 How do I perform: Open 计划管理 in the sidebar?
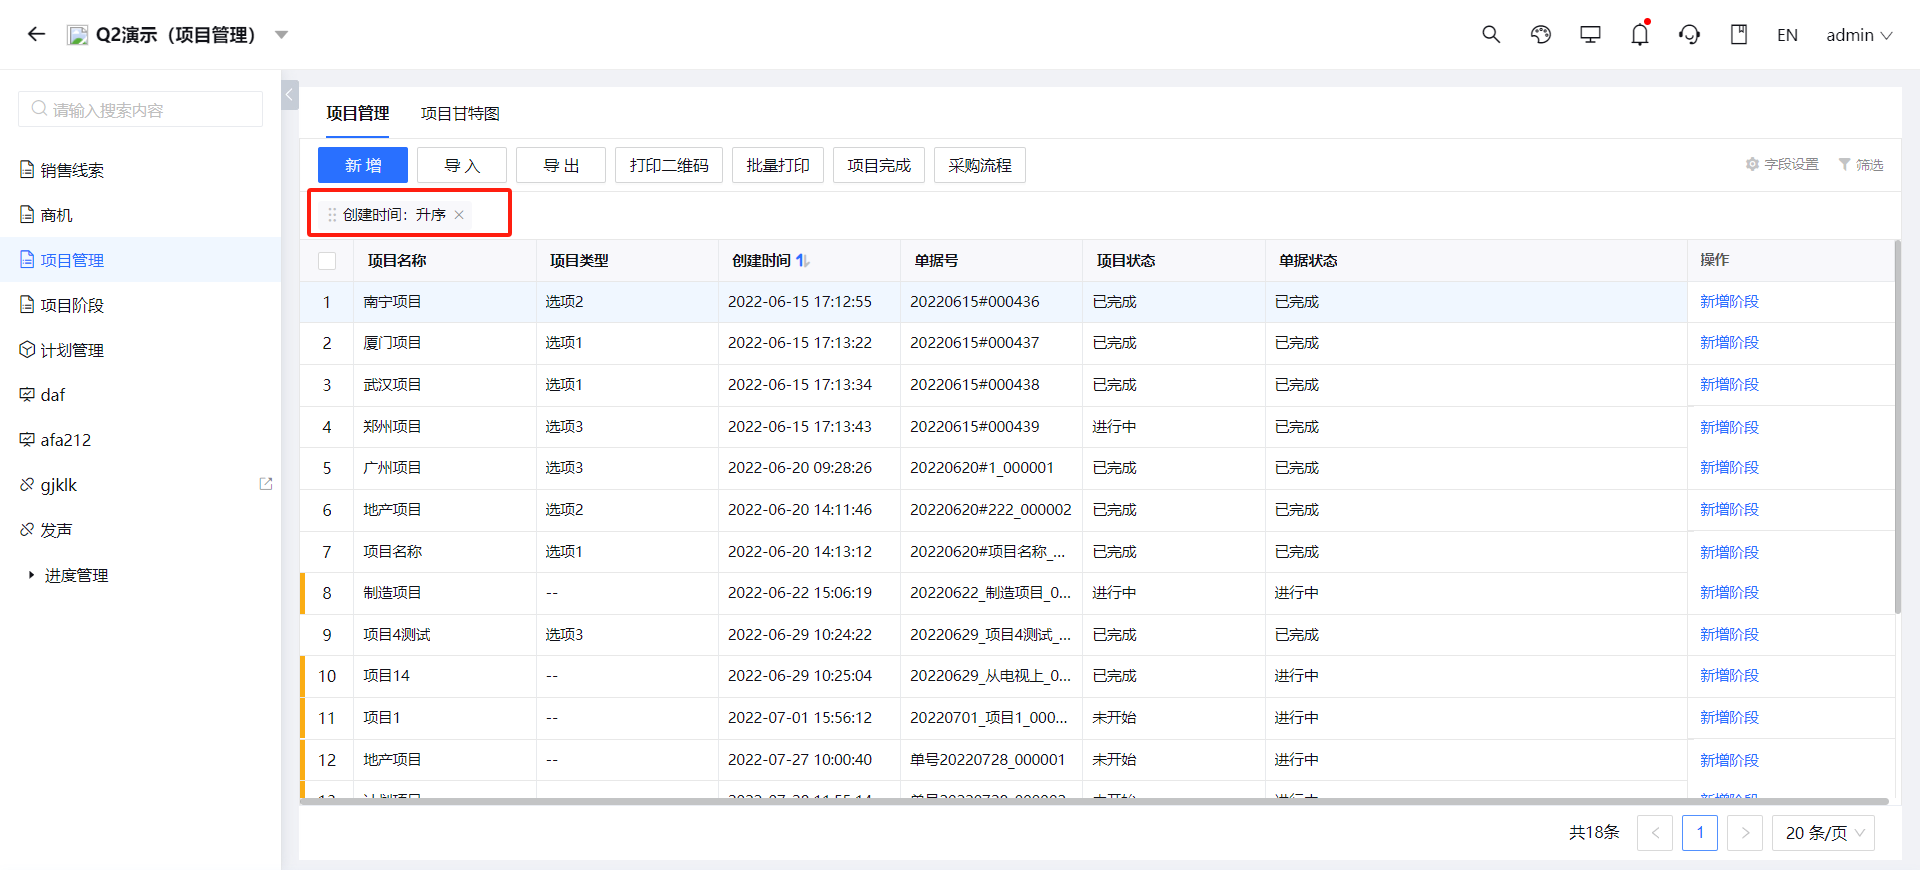[72, 350]
